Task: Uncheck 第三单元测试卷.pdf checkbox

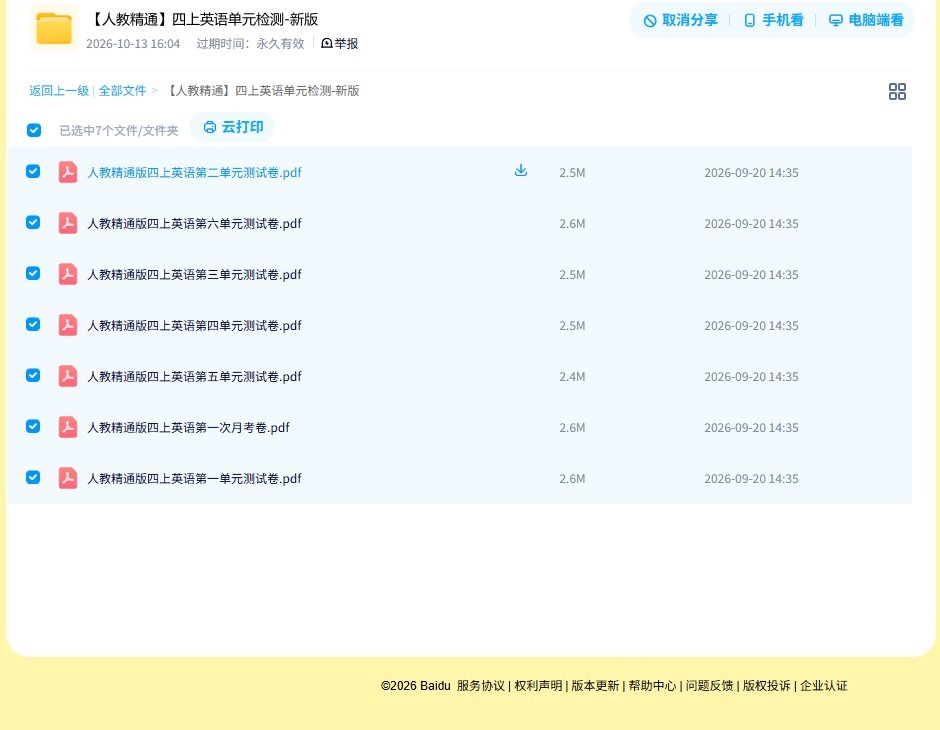Action: [x=33, y=273]
